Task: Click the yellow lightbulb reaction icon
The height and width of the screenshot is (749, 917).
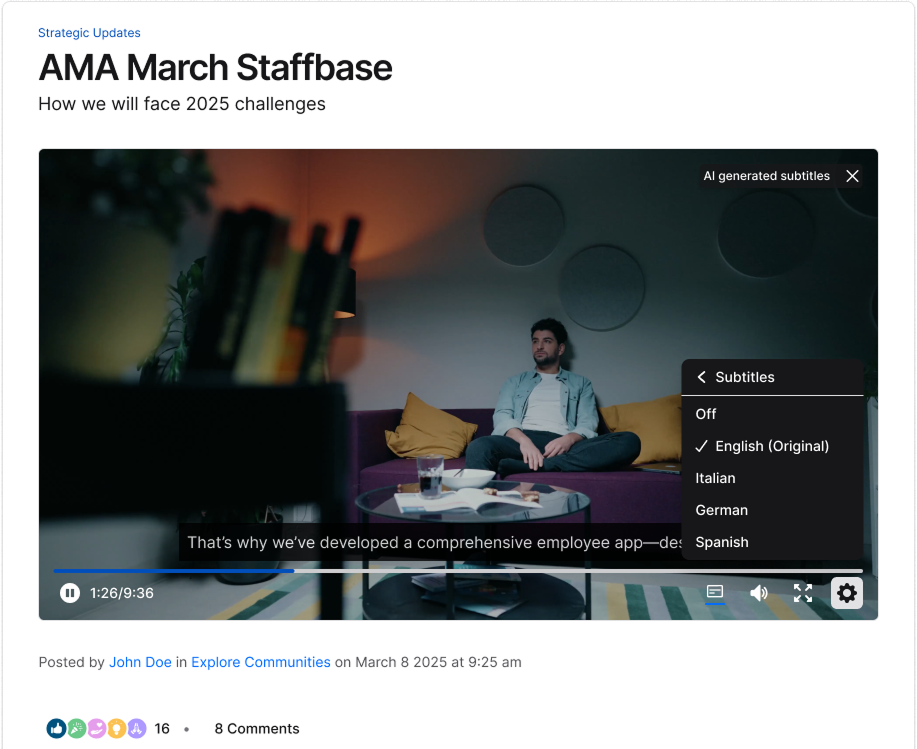Action: pyautogui.click(x=116, y=729)
